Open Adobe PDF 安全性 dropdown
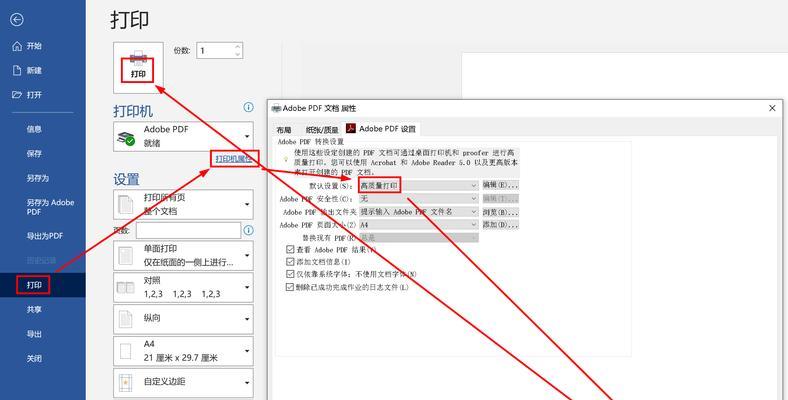This screenshot has height=400, width=788. pyautogui.click(x=418, y=199)
